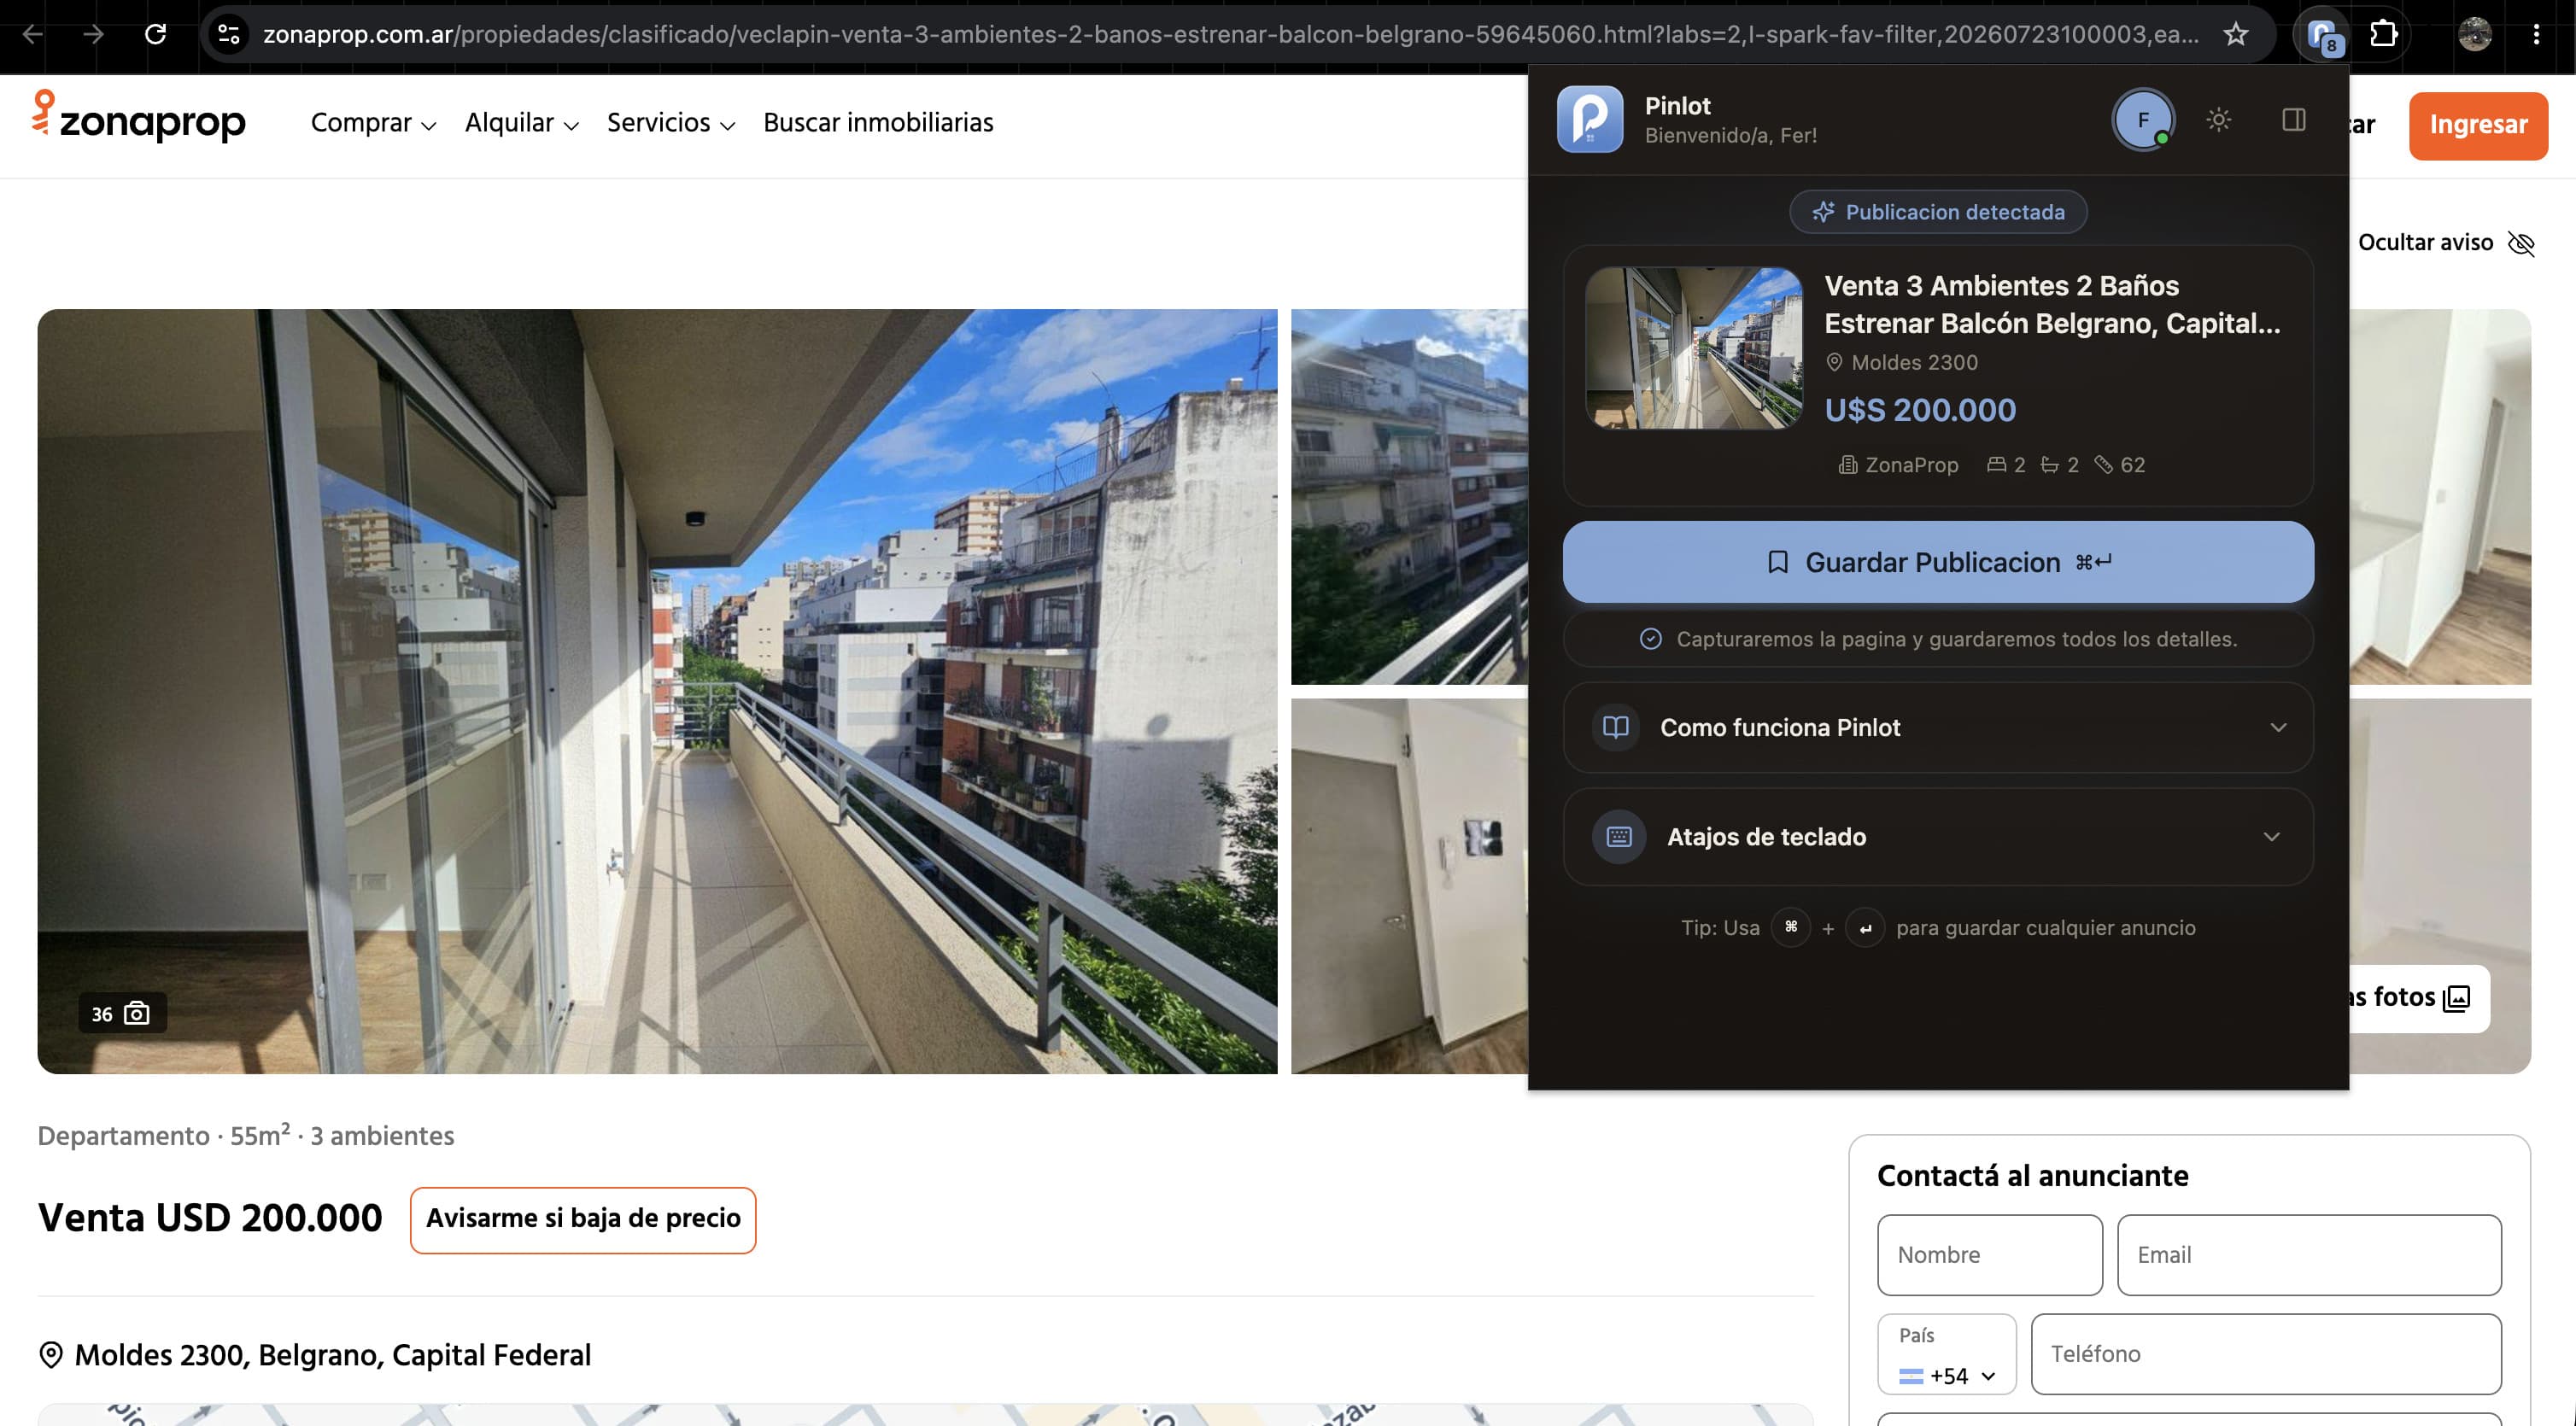Open the interior door photo thumbnail

pos(1409,886)
